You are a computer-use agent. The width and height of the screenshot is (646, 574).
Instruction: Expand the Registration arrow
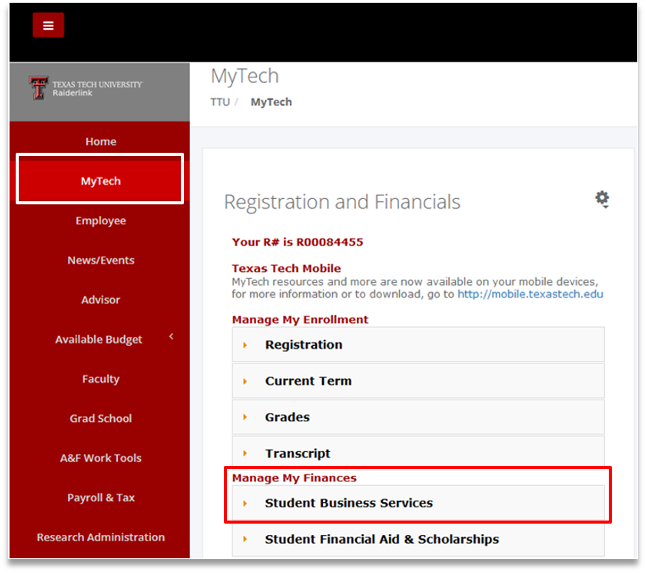pyautogui.click(x=245, y=345)
